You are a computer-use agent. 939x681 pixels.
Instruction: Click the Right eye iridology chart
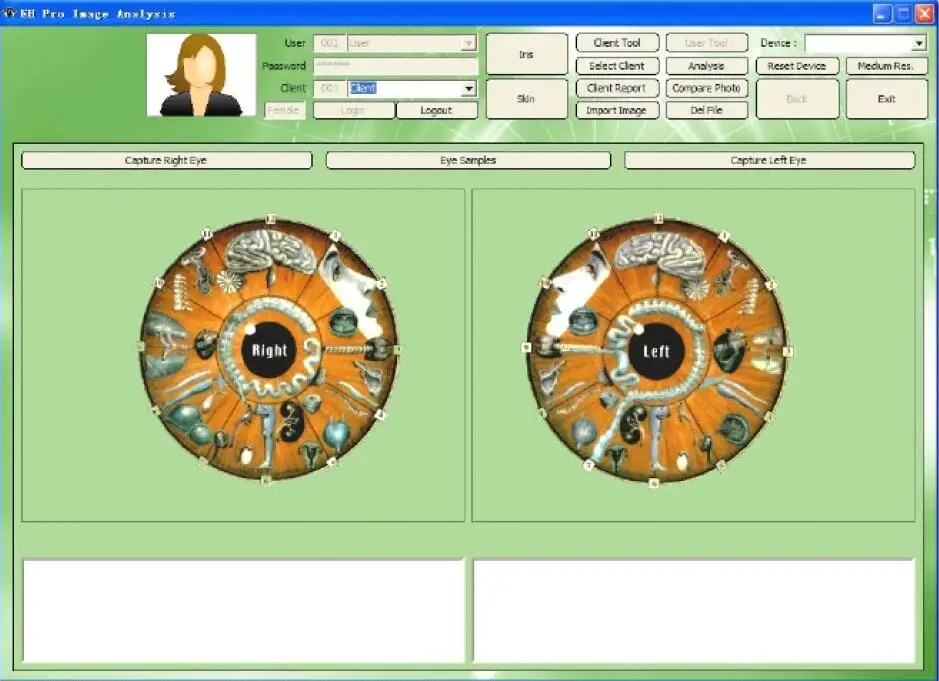269,350
